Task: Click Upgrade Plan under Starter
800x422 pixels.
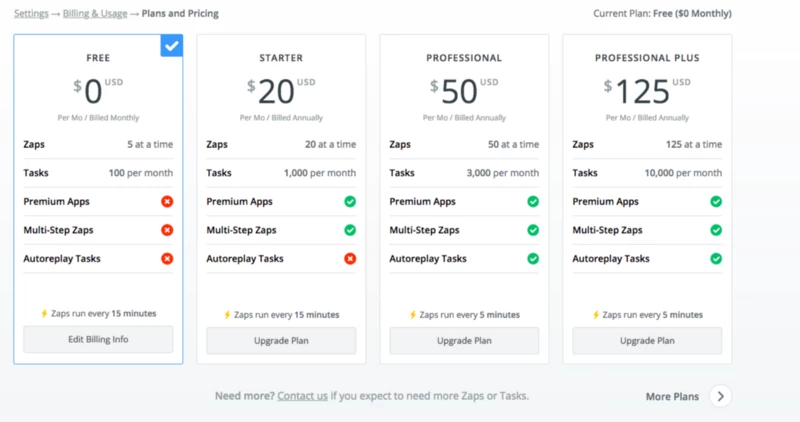Action: click(281, 340)
